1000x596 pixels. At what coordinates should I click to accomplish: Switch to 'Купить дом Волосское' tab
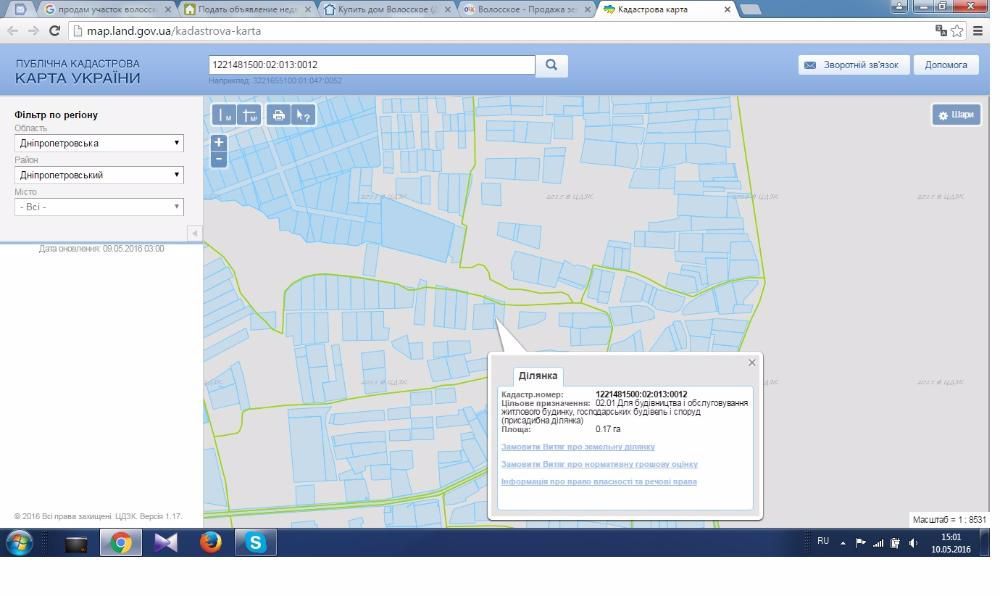[387, 10]
